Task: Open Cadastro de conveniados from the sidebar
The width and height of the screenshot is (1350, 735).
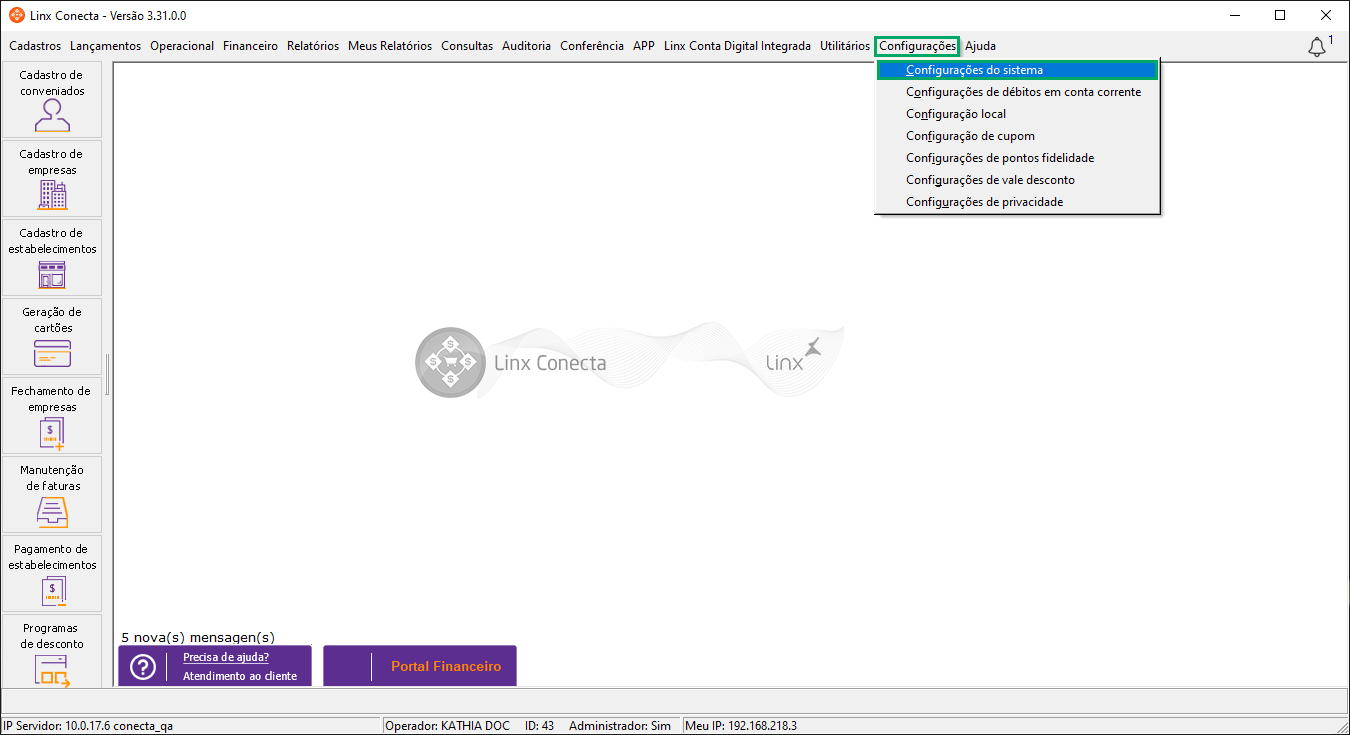Action: tap(52, 100)
